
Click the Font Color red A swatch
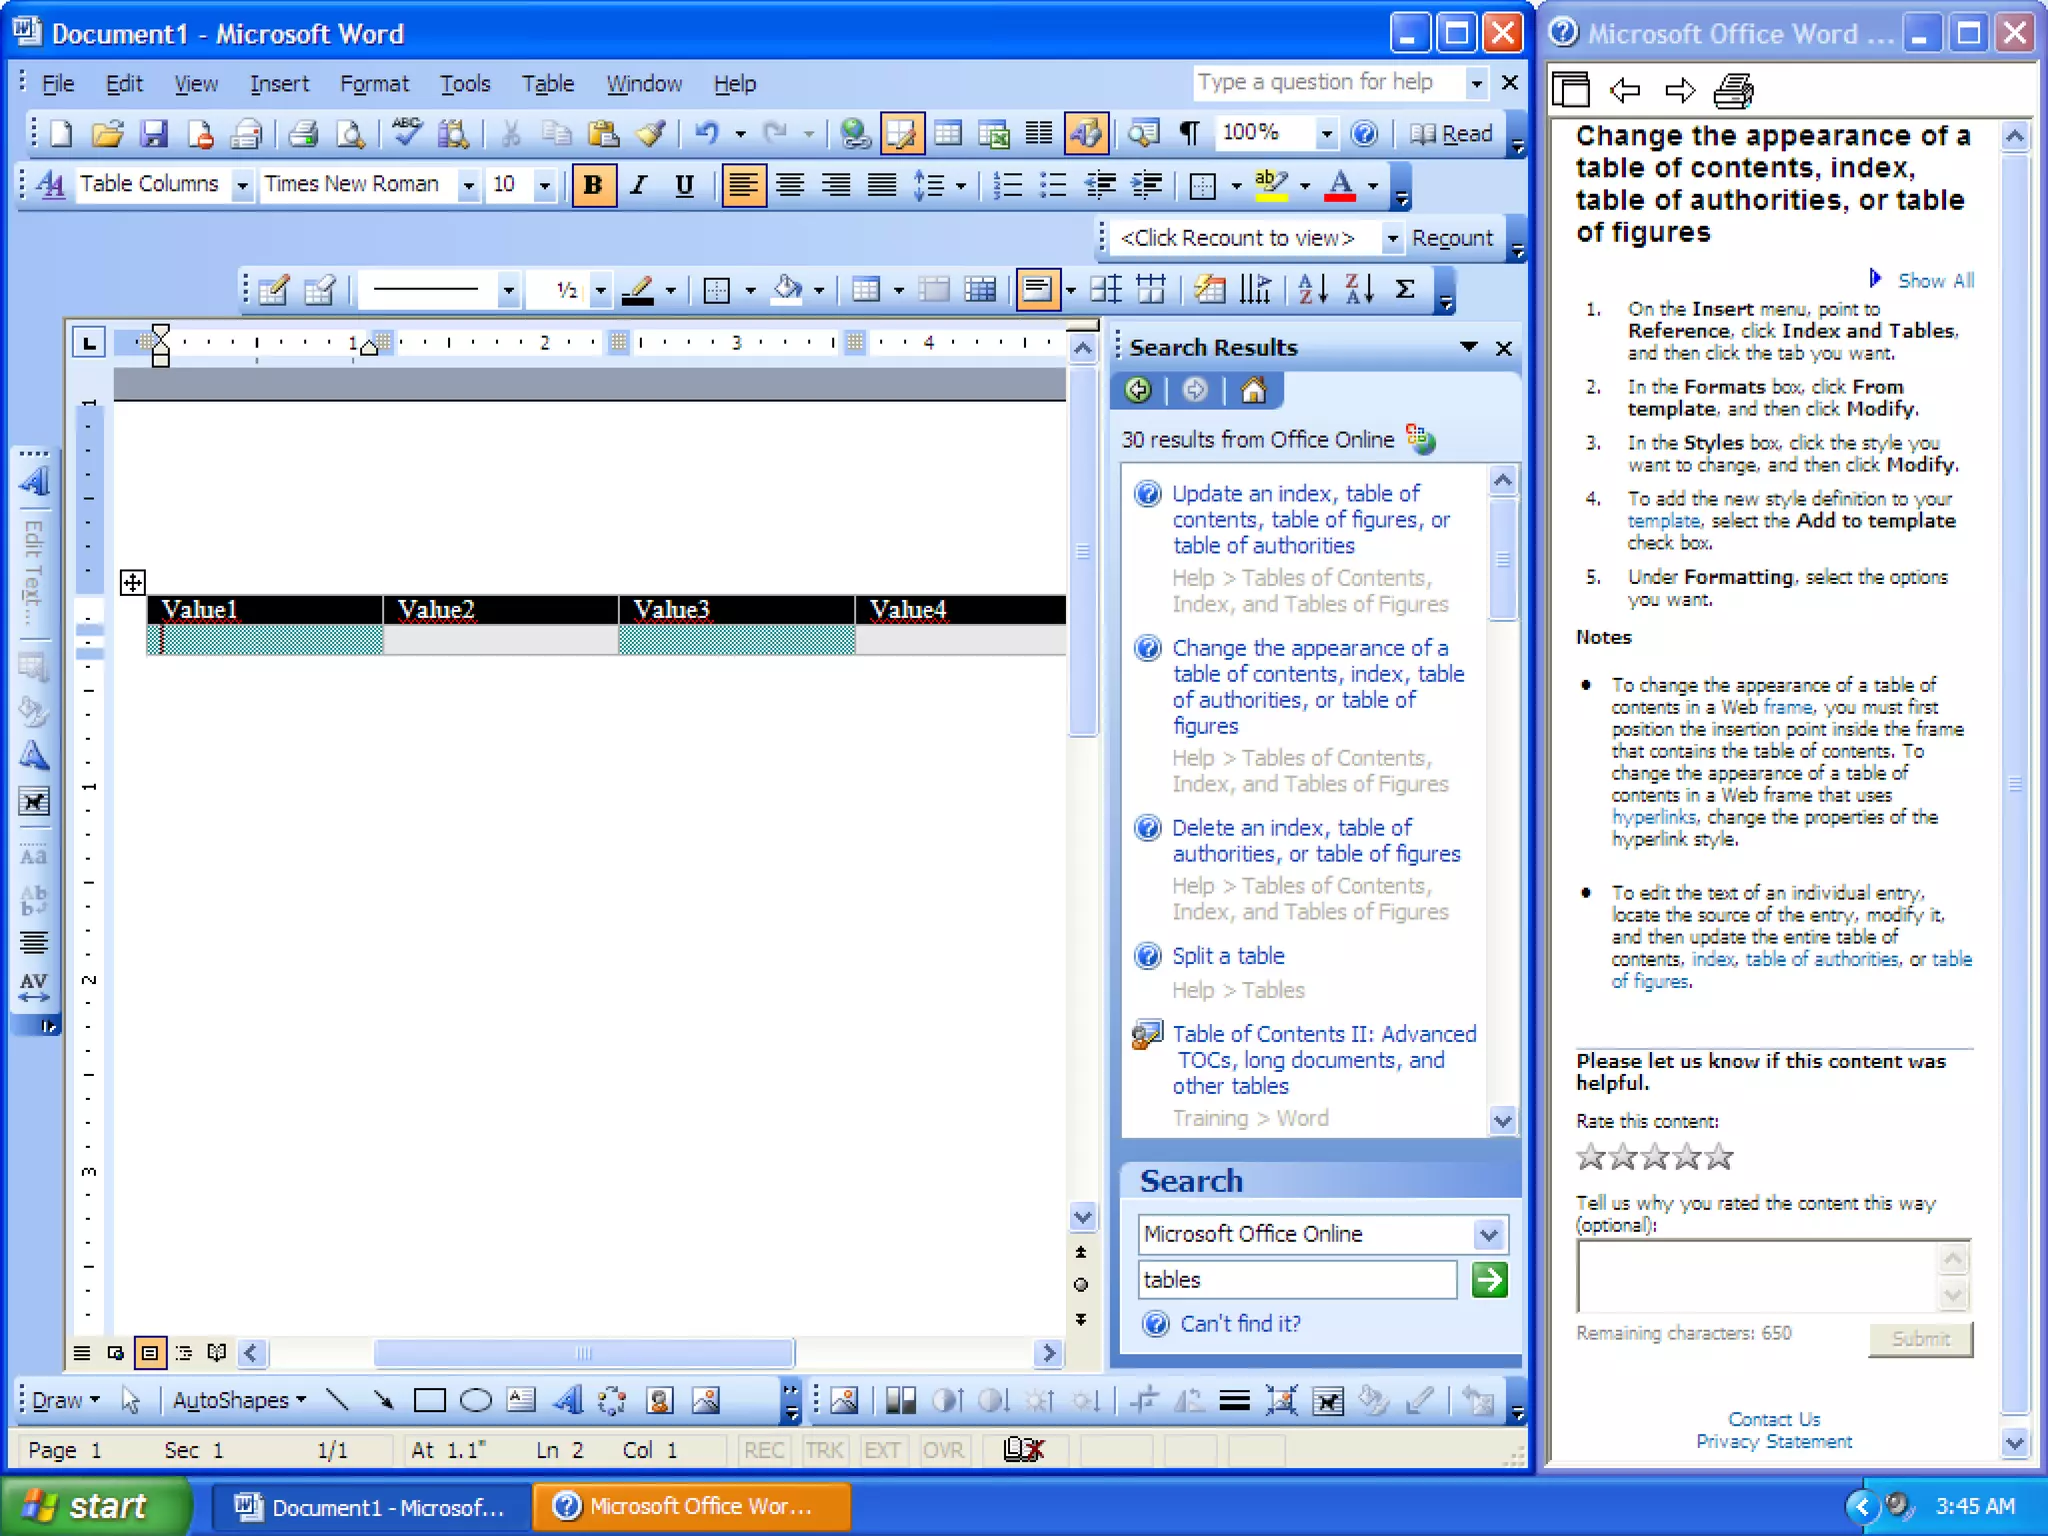(1340, 185)
